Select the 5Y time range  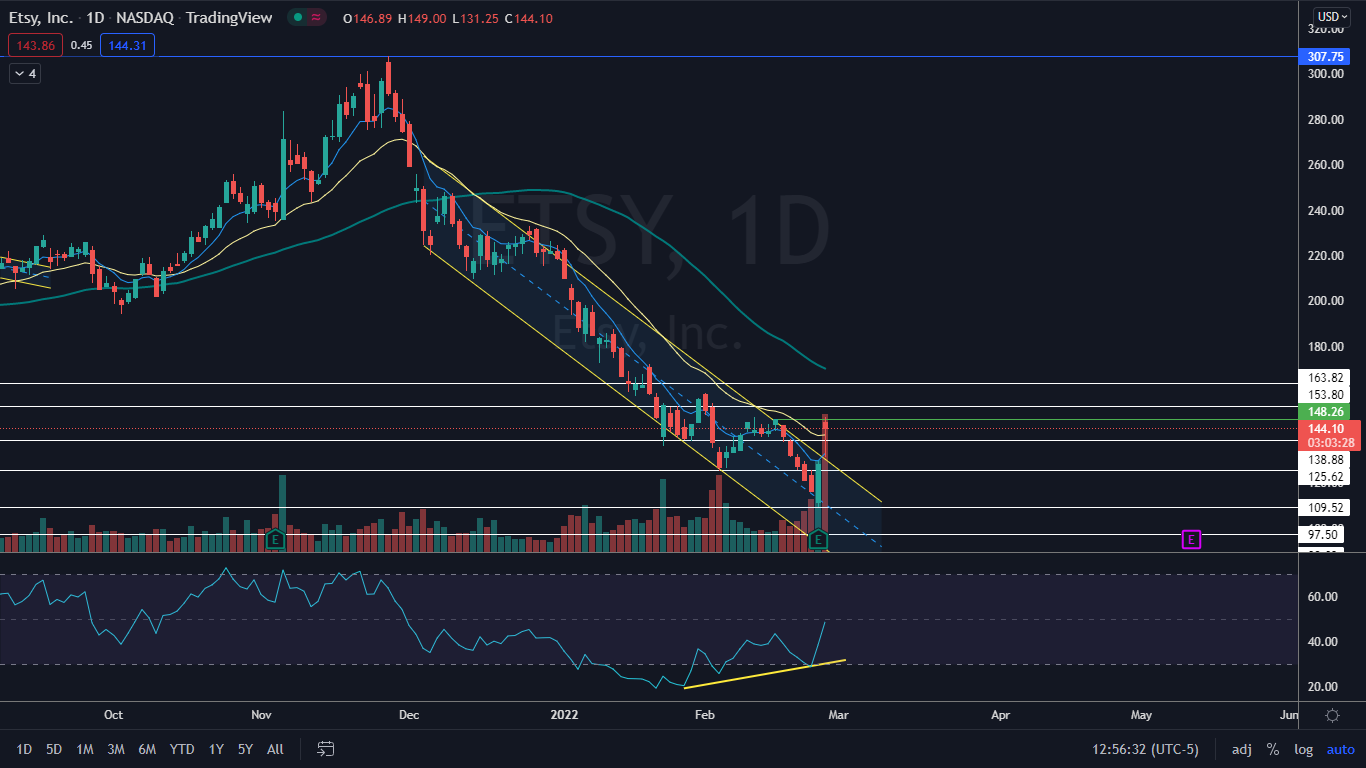pos(245,749)
